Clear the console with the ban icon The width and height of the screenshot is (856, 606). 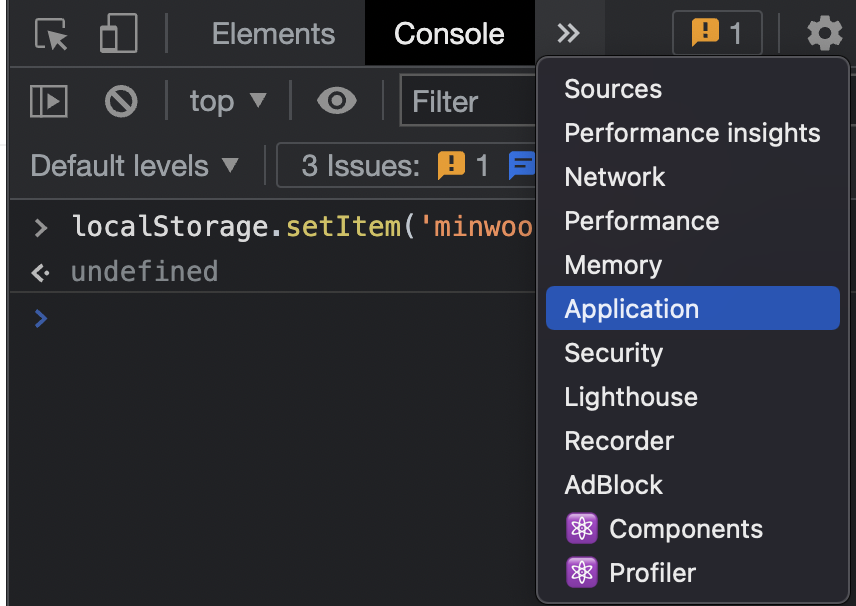pos(121,101)
